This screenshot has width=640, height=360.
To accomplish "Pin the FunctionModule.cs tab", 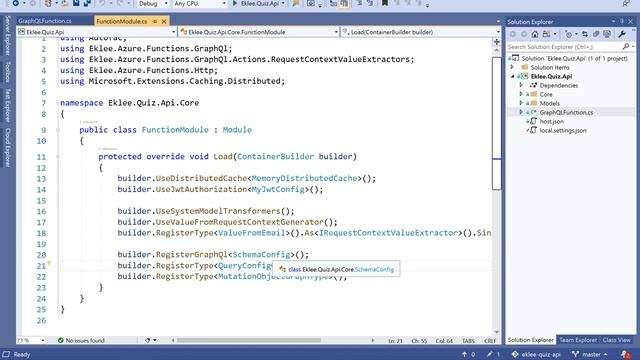I will pos(155,21).
